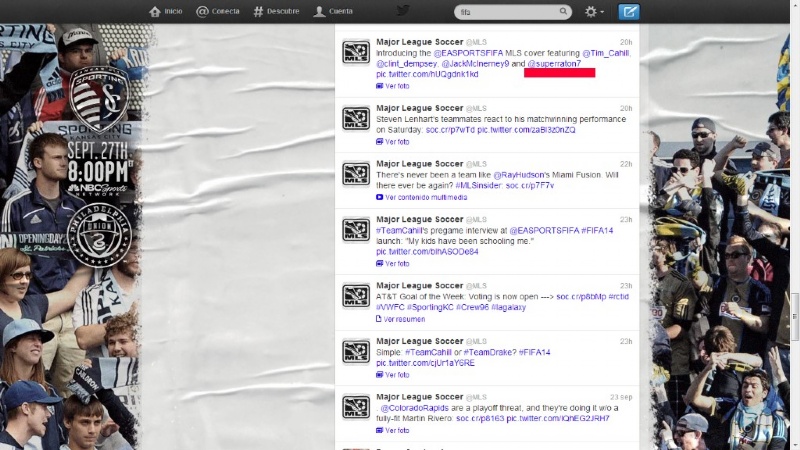Click MLS avatar on ColoradoRapids tweet

coord(356,408)
